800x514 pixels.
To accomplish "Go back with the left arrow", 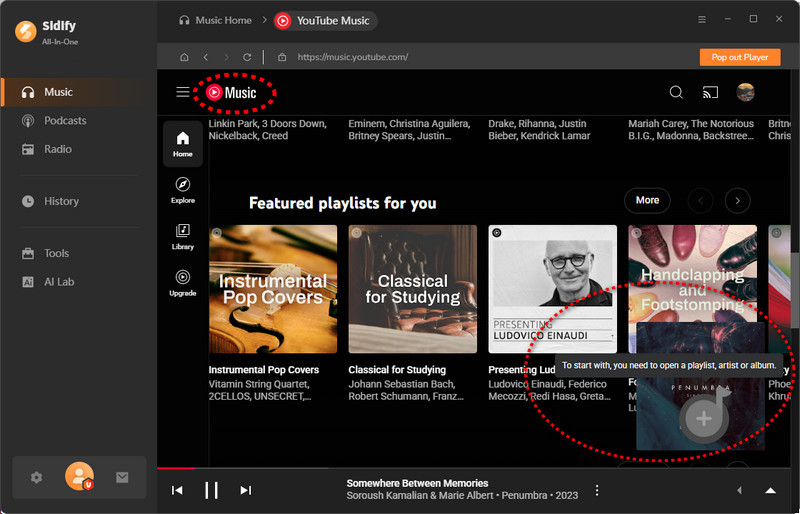I will [x=206, y=57].
